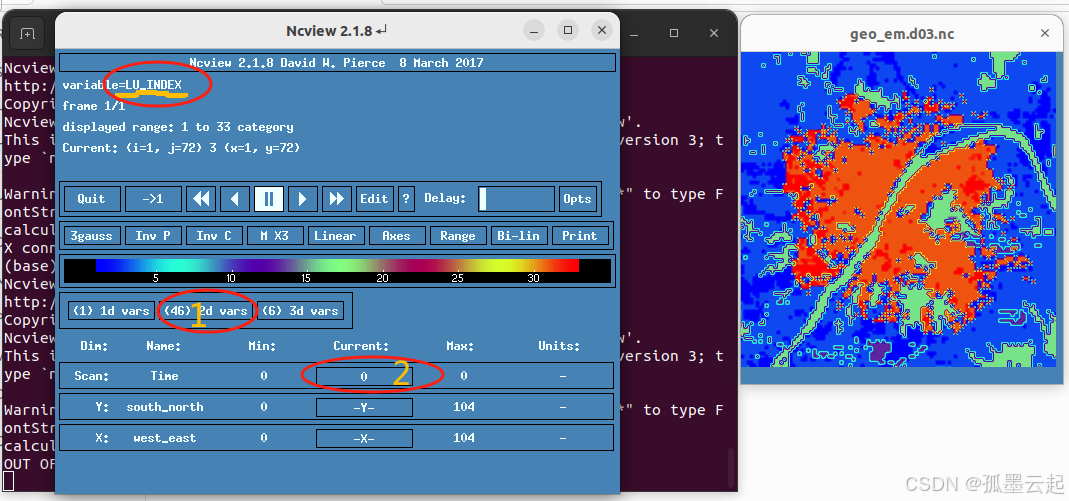
Task: Open the (6) 3d vars menu
Action: (x=300, y=311)
